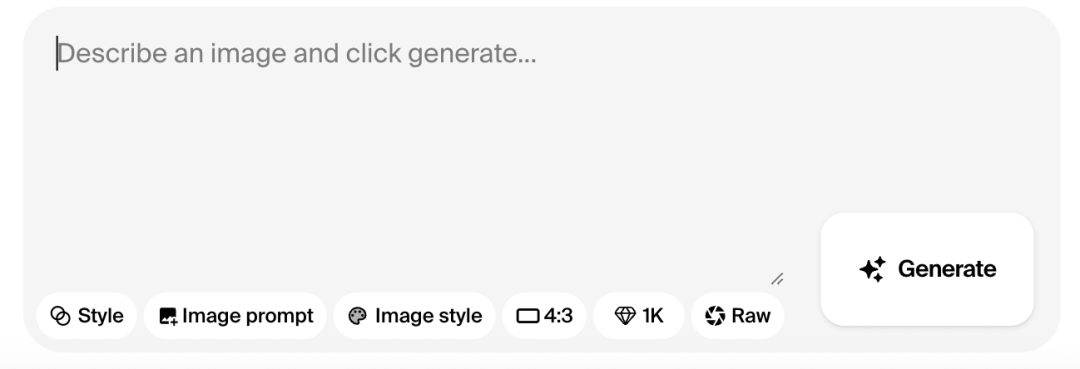This screenshot has height=369, width=1080.
Task: Click the Style text label
Action: (x=101, y=316)
